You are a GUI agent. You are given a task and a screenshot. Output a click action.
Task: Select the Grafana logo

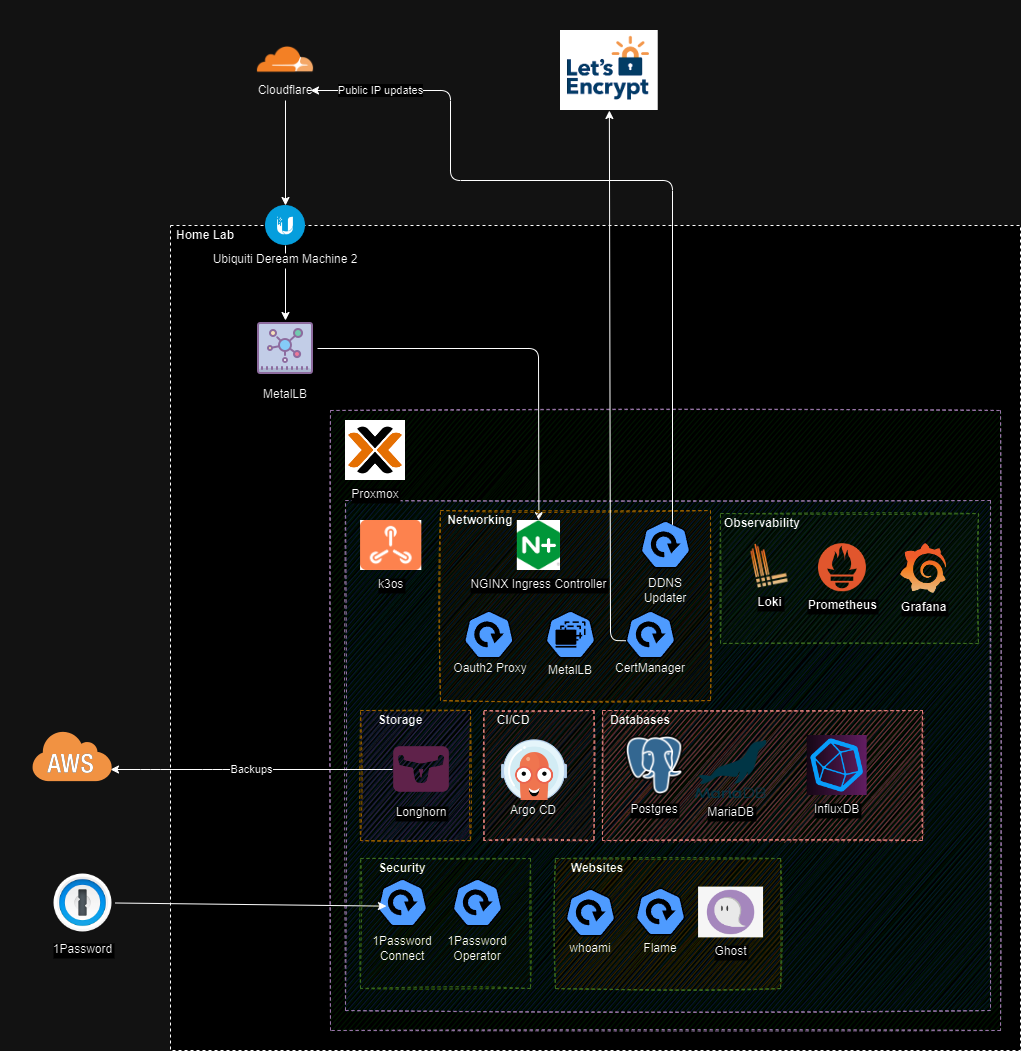(923, 569)
